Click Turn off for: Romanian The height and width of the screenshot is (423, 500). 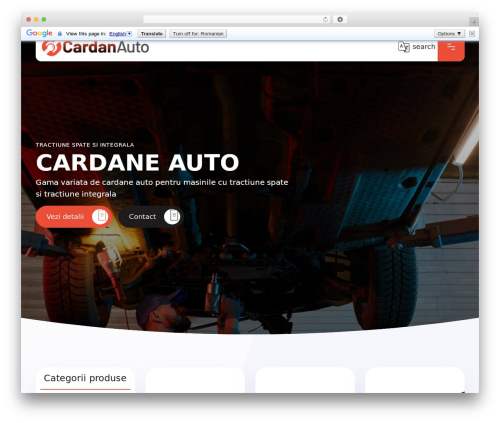point(198,34)
